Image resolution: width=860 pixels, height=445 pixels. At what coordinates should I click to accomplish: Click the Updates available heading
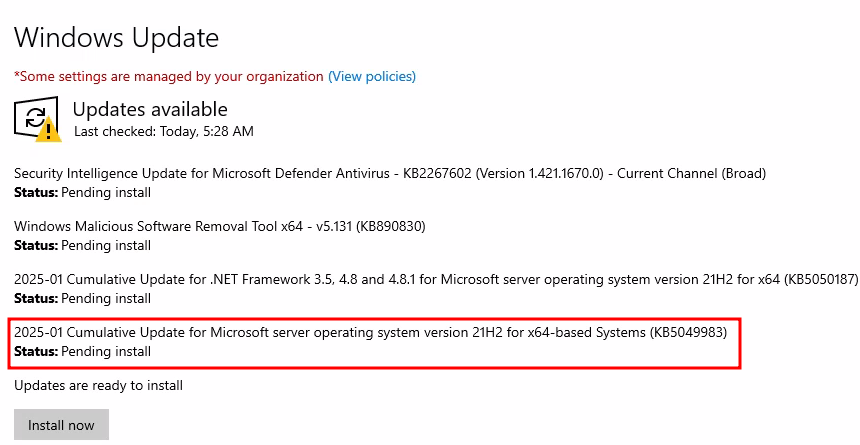pyautogui.click(x=150, y=109)
